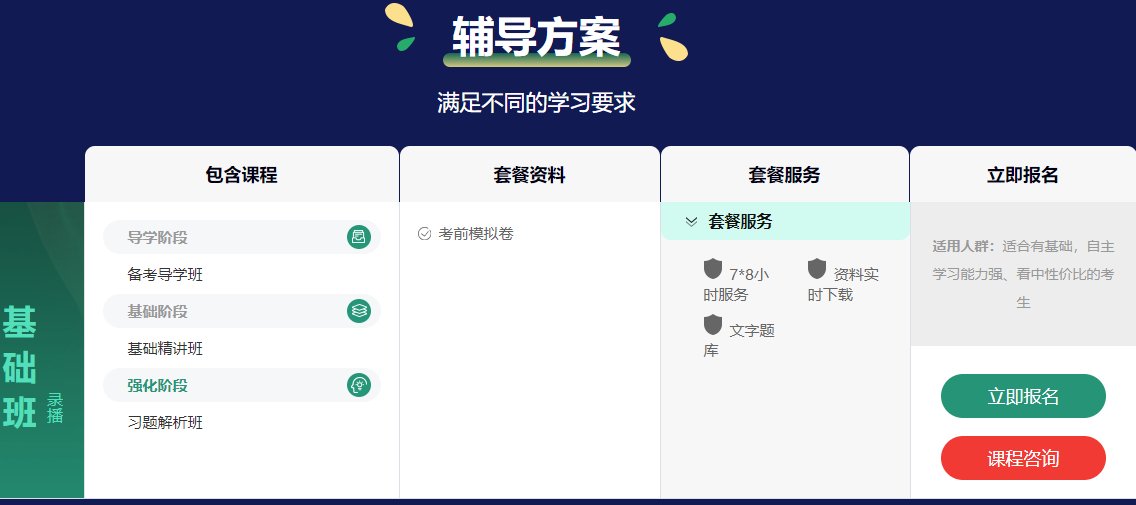Select the 套餐资料 column tab
Screen dimensions: 1136x505
(x=530, y=175)
